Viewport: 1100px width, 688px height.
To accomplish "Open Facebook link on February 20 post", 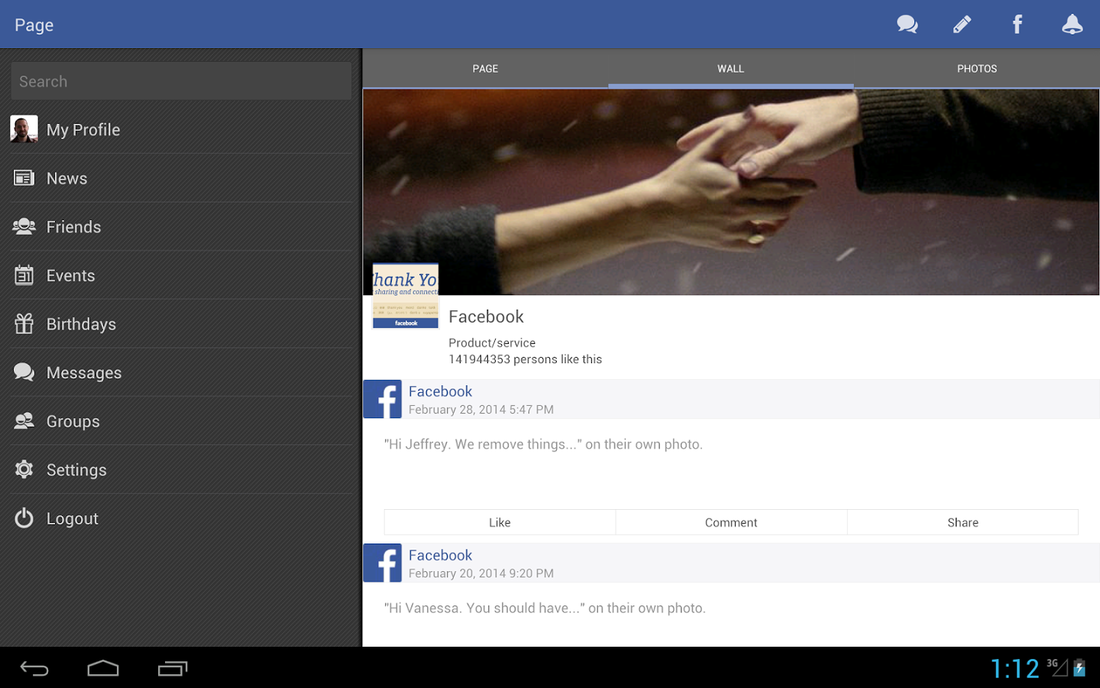I will [x=441, y=555].
